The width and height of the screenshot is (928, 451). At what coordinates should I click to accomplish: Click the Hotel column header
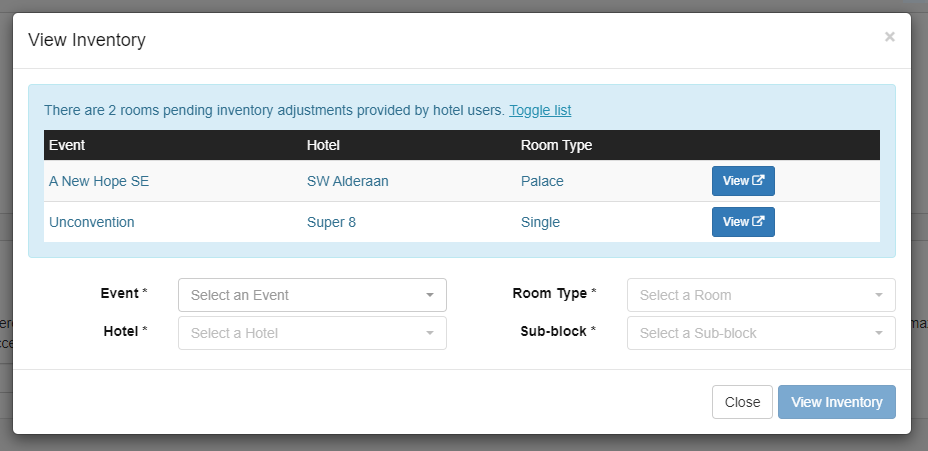(324, 145)
